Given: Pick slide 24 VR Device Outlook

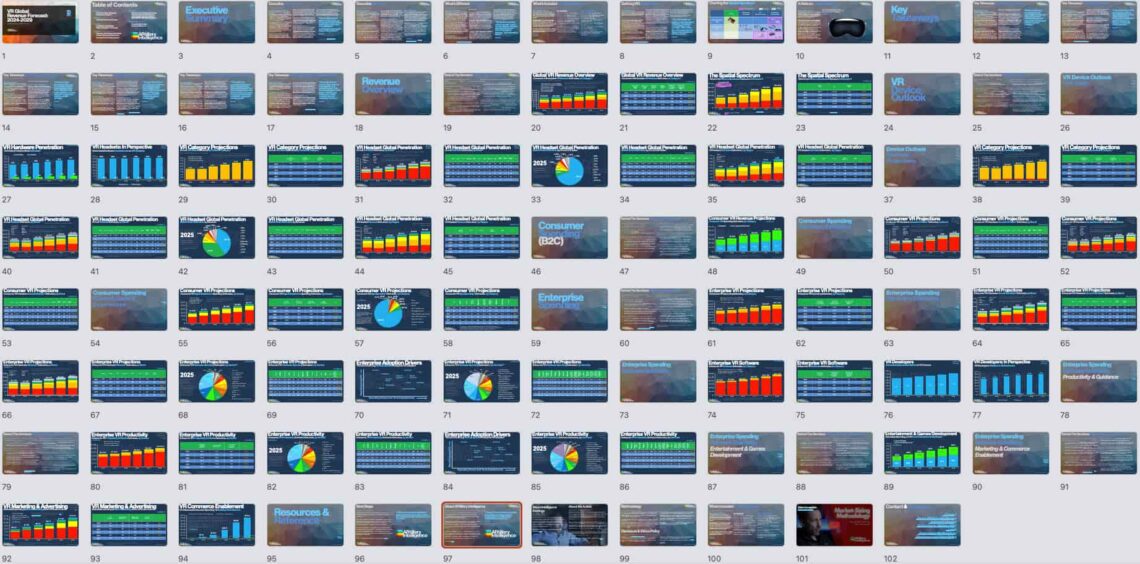Looking at the screenshot, I should tap(922, 94).
